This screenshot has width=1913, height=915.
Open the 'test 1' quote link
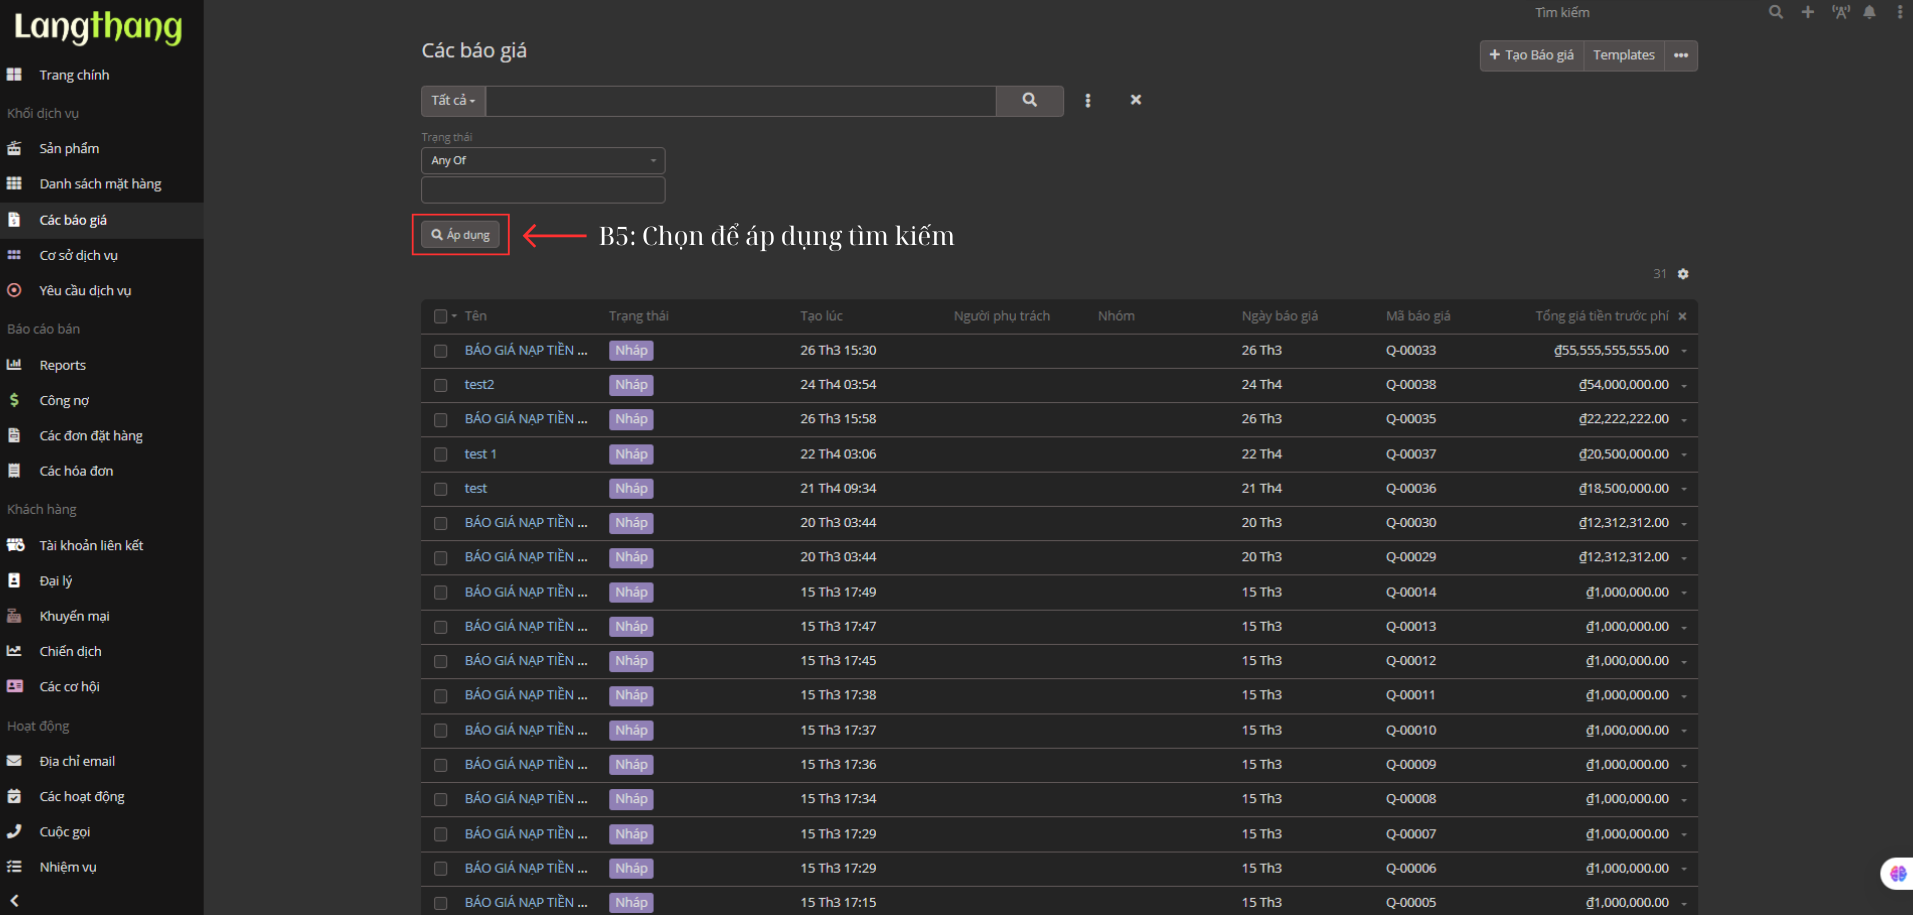(x=480, y=454)
